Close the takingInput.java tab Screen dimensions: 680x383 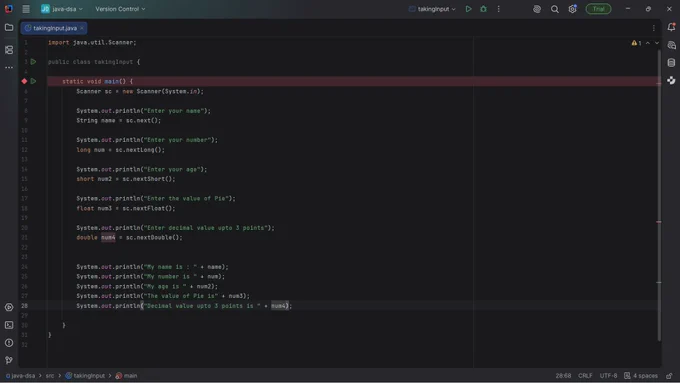tap(82, 28)
